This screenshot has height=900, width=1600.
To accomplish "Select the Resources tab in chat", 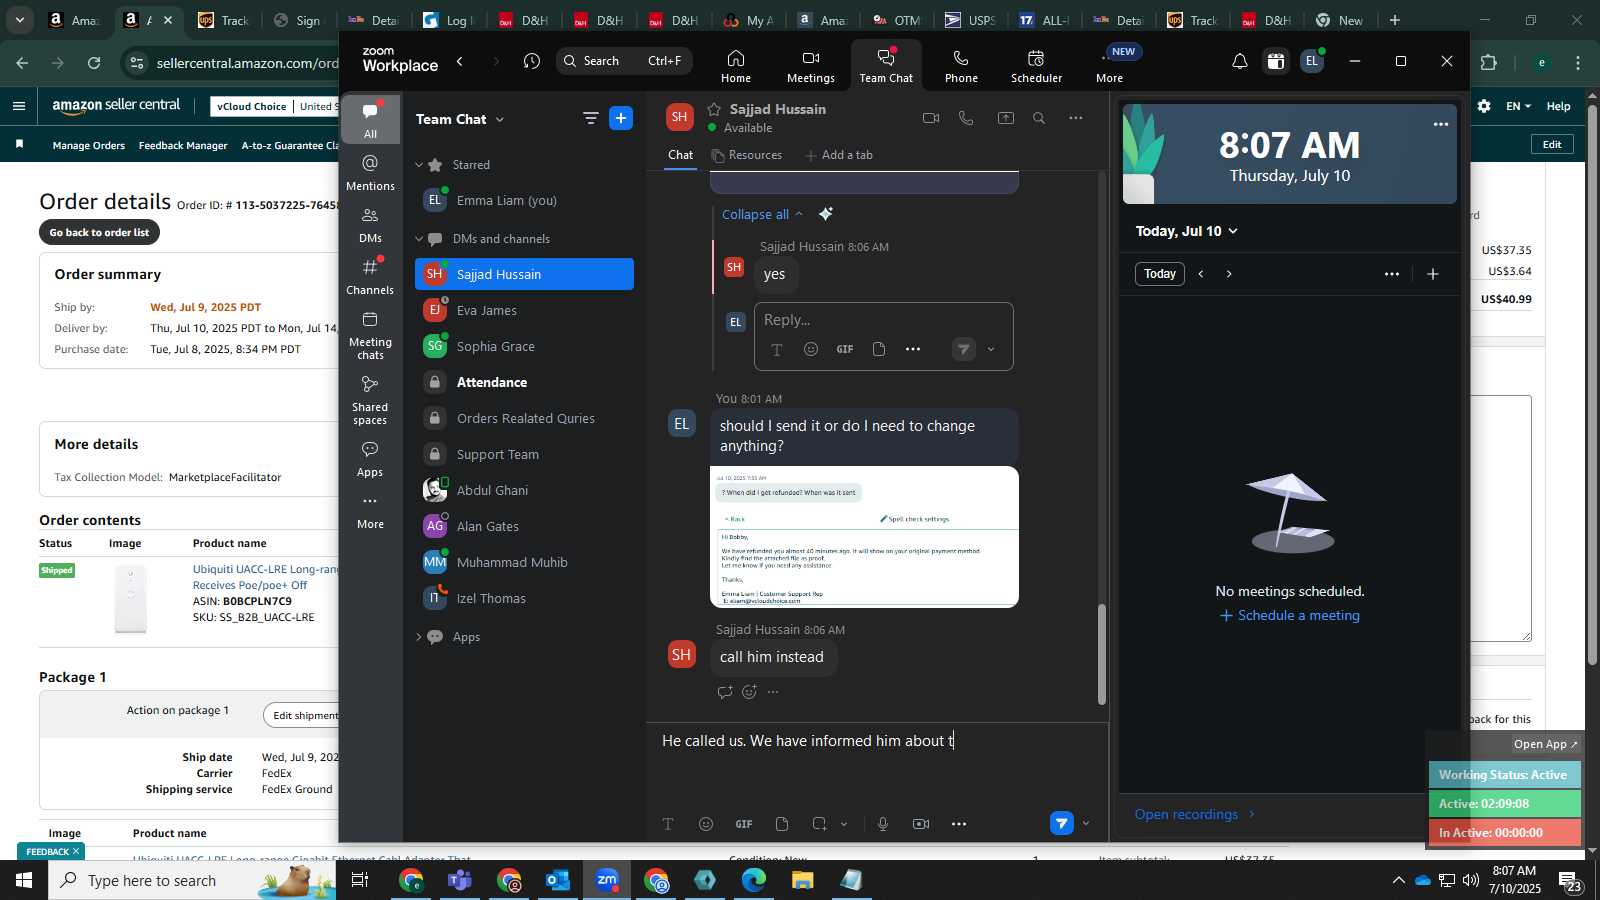I will pyautogui.click(x=747, y=155).
